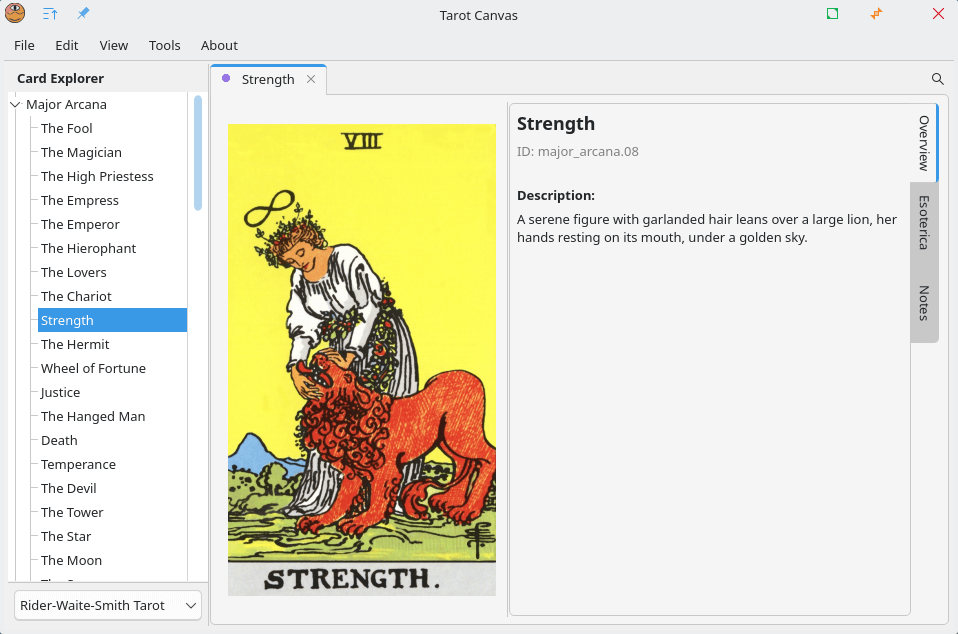Click the sort-ascending icon in the title bar
Image resolution: width=958 pixels, height=634 pixels.
(x=51, y=14)
